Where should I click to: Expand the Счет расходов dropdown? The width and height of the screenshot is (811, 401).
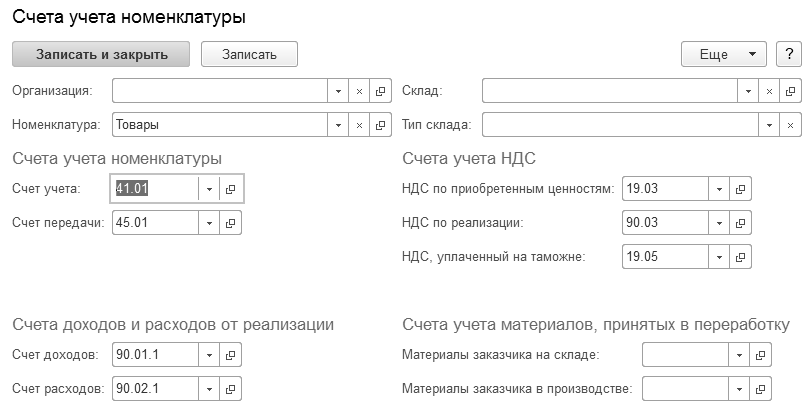[x=209, y=388]
